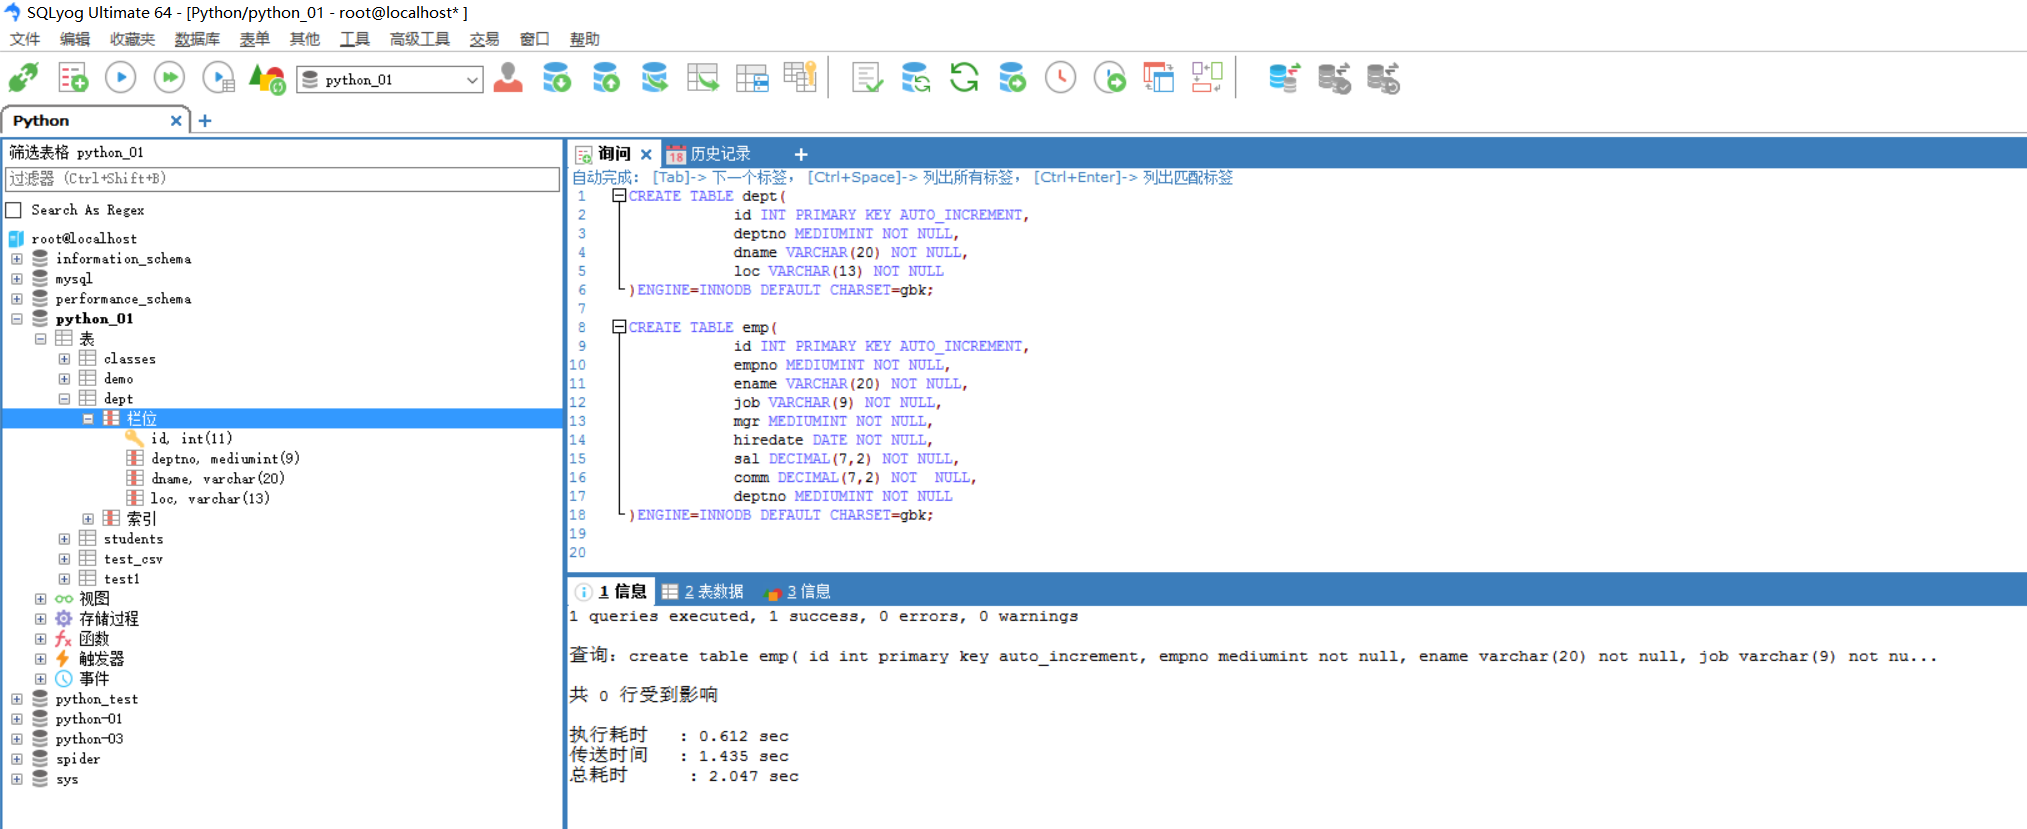2027x829 pixels.
Task: Expand the information_schema database node
Action: (17, 259)
